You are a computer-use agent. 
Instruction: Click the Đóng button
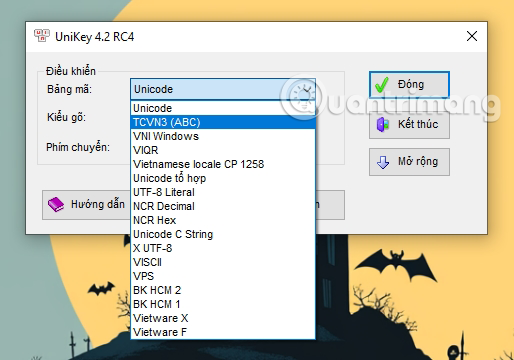(x=409, y=85)
